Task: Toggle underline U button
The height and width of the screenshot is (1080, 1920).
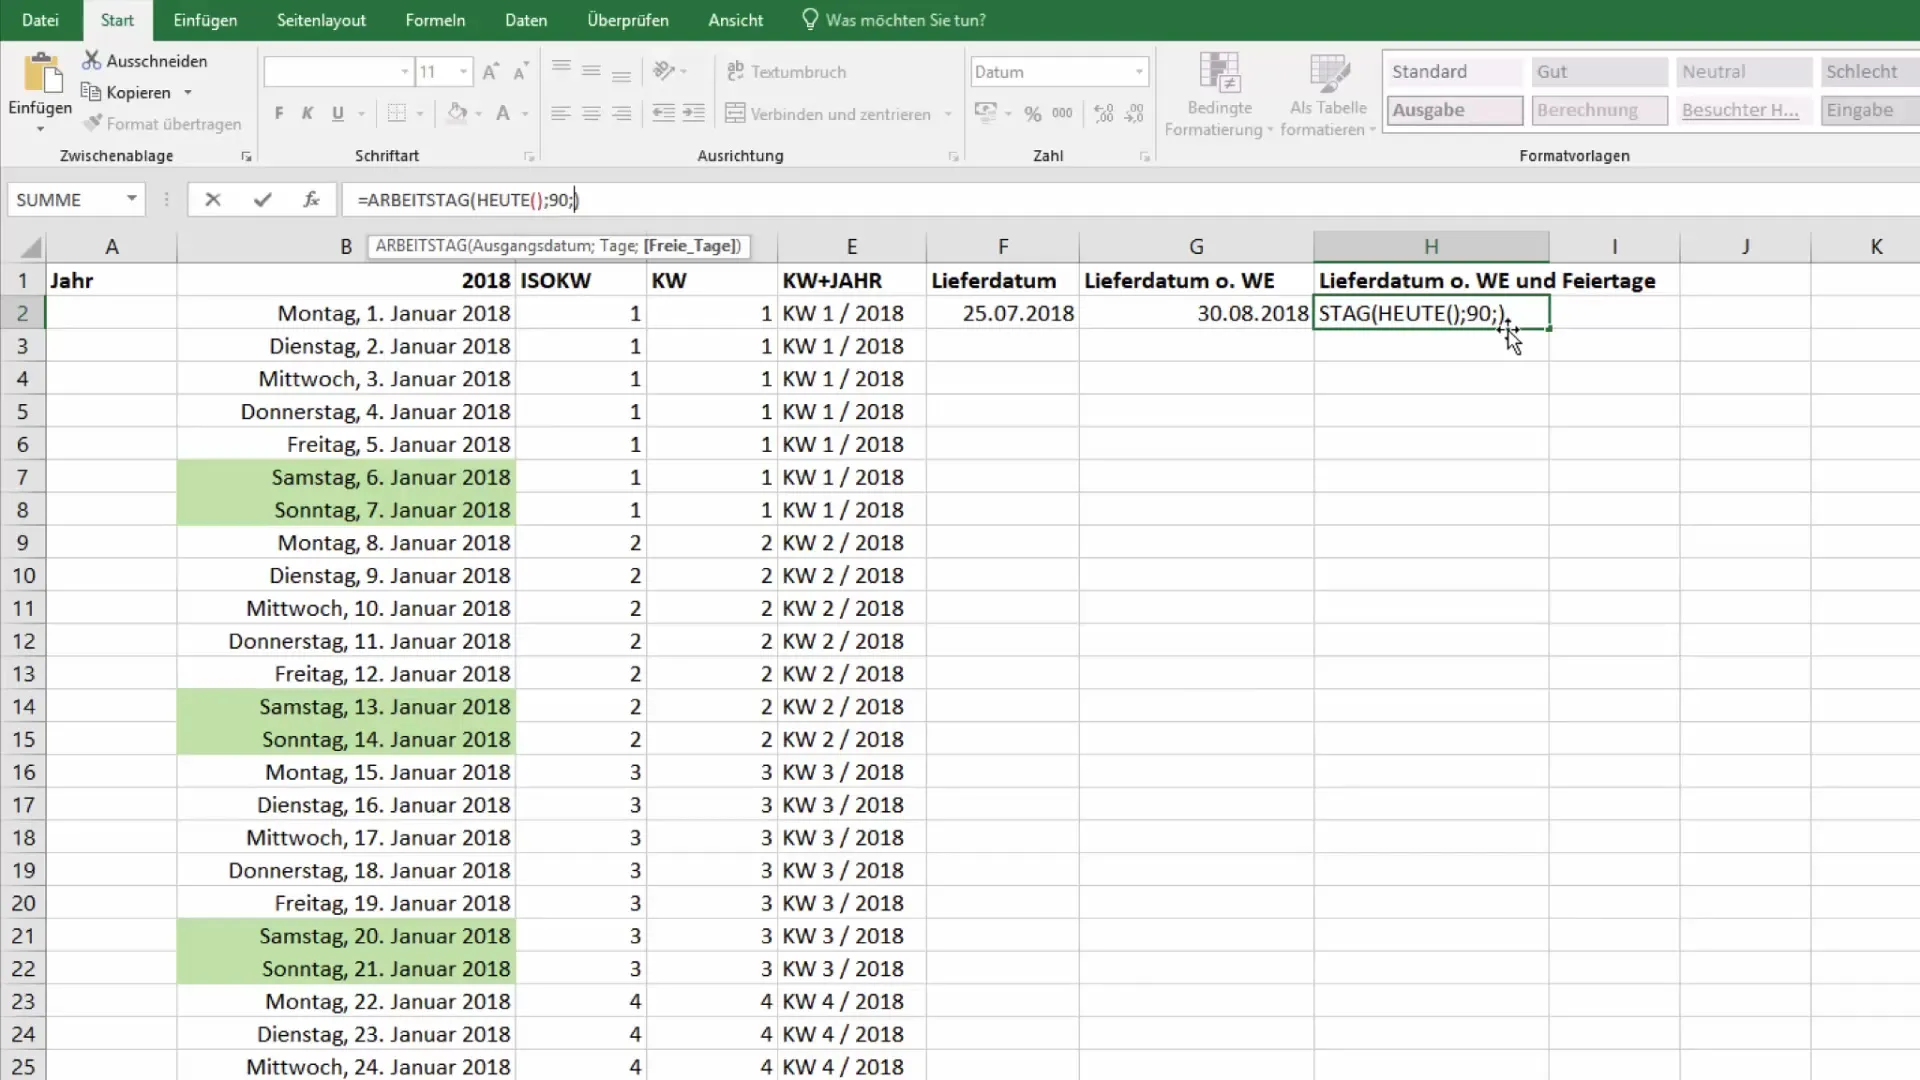Action: 338,114
